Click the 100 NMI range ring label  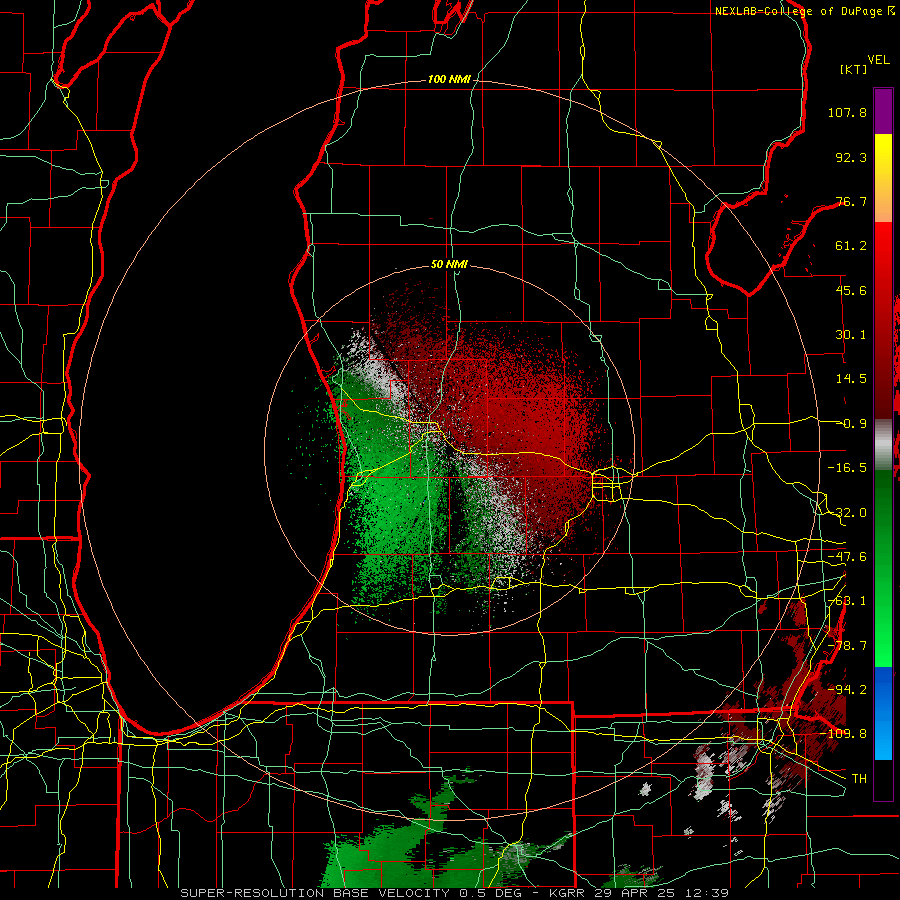coord(449,79)
